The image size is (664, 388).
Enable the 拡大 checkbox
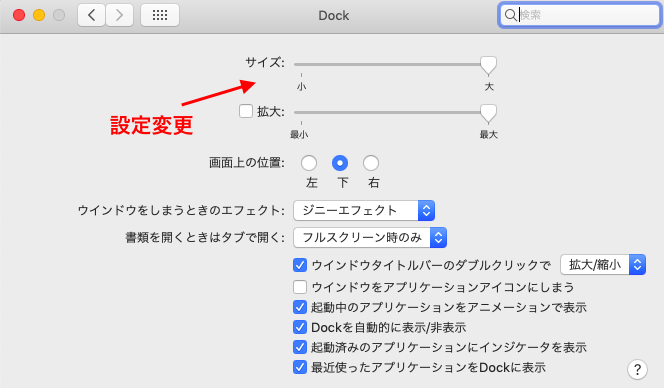point(246,111)
